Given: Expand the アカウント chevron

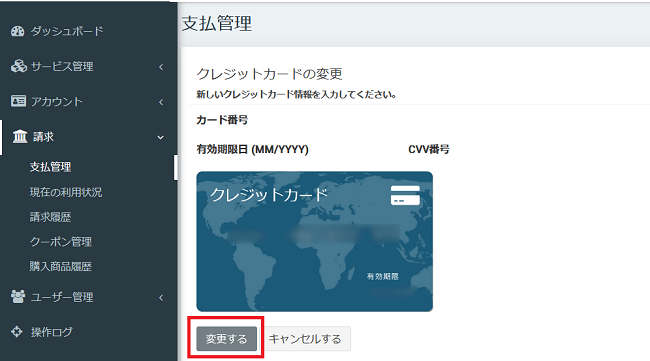Looking at the screenshot, I should 161,102.
